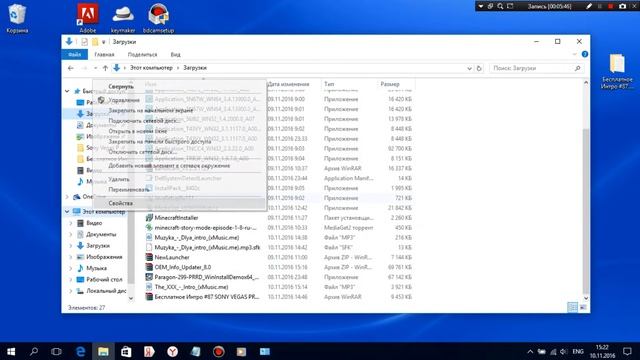This screenshot has width=640, height=360.
Task: Switch to large icons view layout icon
Action: coord(583,307)
